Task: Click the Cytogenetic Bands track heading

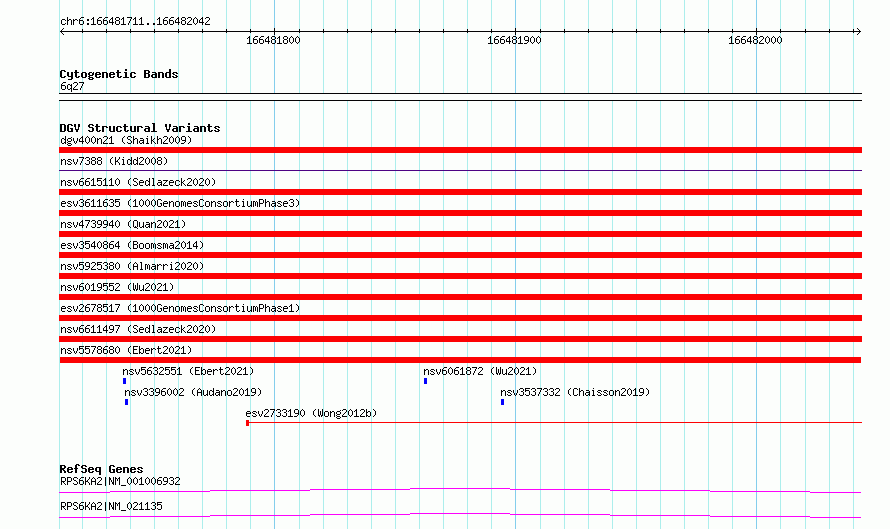Action: coord(119,74)
